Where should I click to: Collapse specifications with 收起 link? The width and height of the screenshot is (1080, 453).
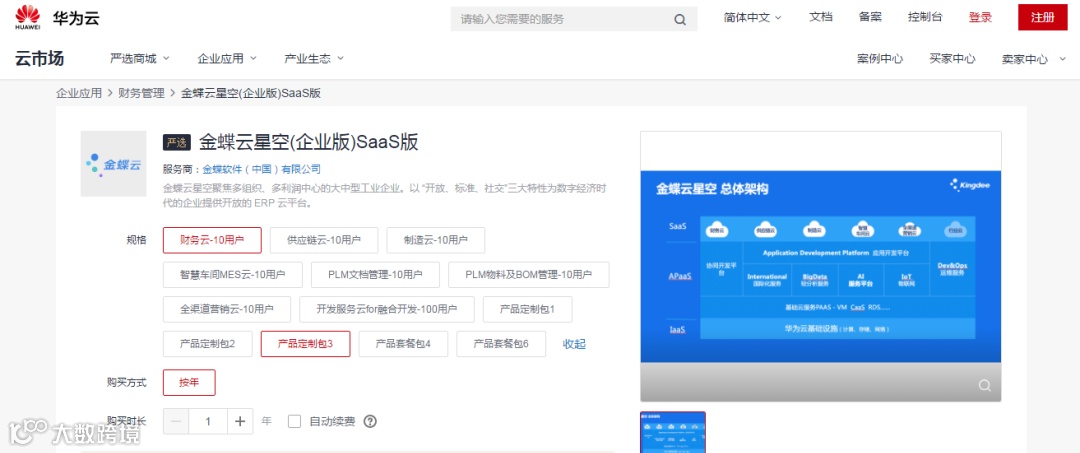574,344
